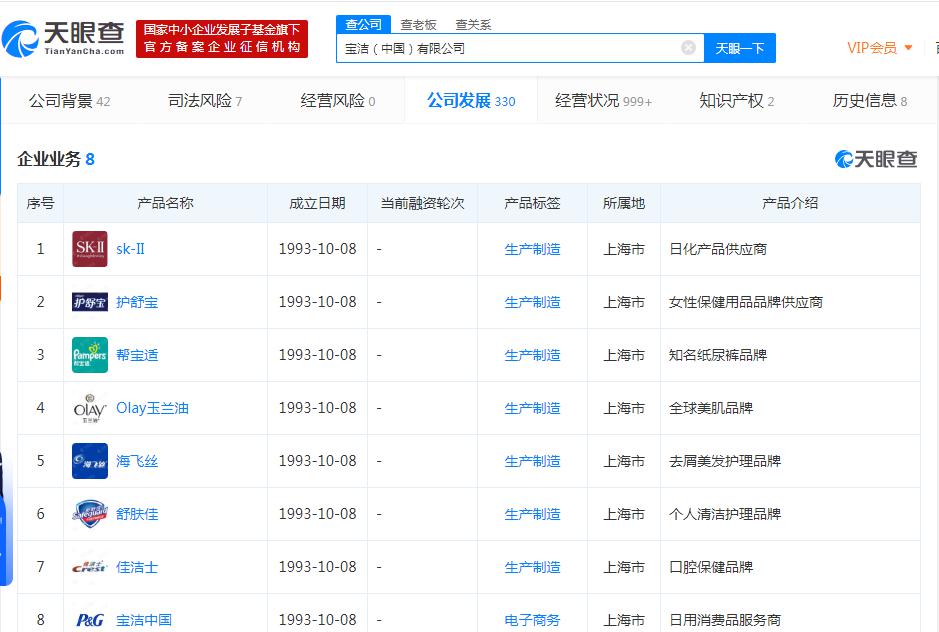Click 日化产品供应商 description text

click(x=718, y=249)
